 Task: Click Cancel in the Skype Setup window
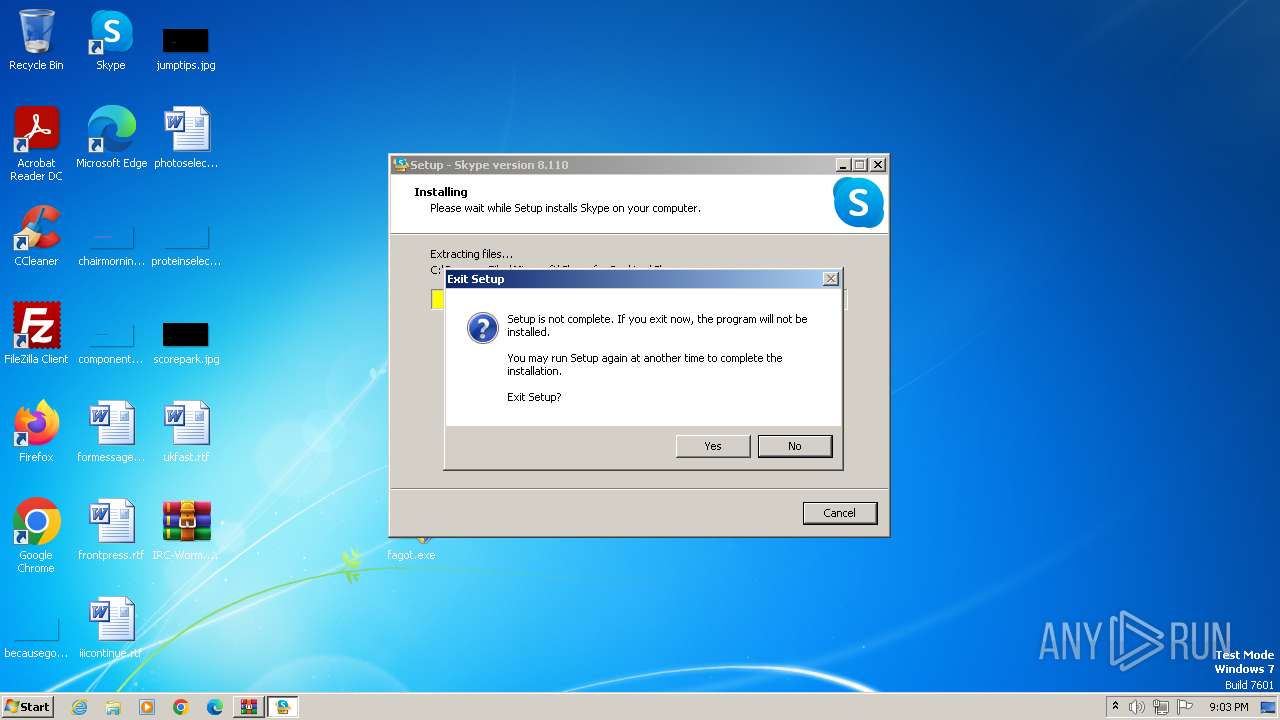coord(840,513)
